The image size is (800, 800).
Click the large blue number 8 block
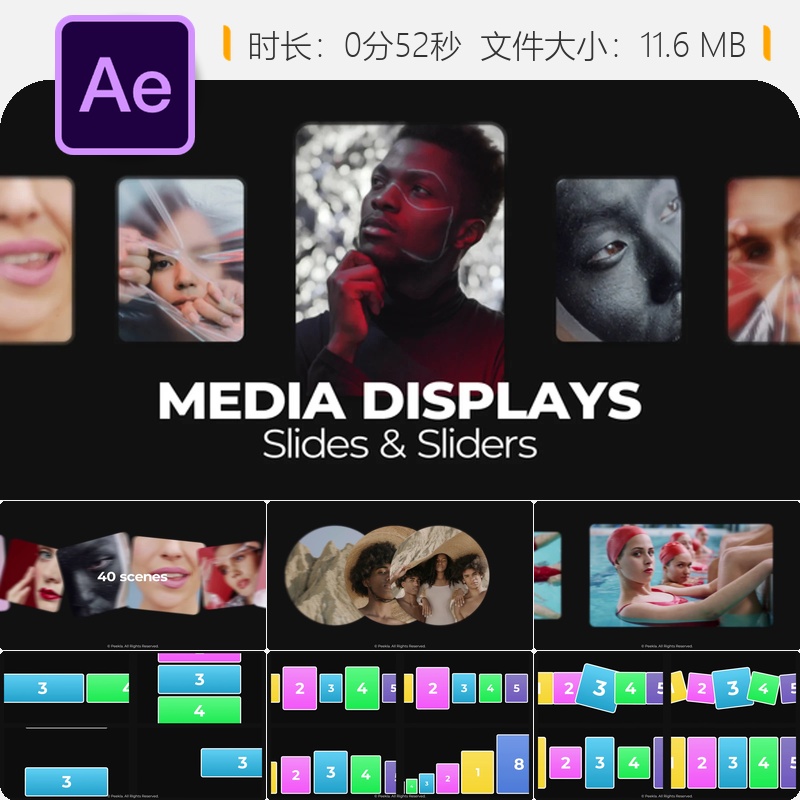[x=519, y=762]
